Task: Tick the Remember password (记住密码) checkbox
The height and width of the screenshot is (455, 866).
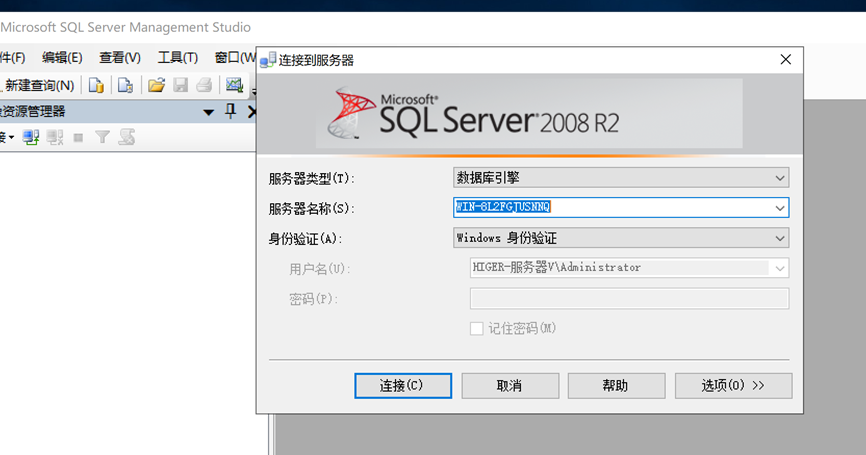Action: (477, 329)
